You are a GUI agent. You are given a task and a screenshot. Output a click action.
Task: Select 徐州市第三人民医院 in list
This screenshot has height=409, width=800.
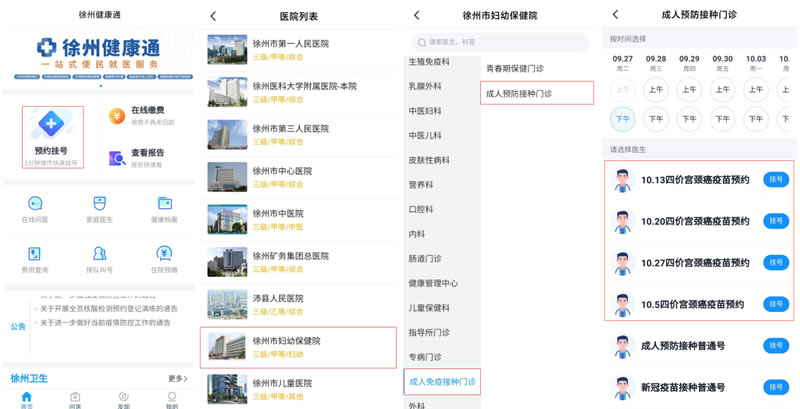click(x=298, y=134)
